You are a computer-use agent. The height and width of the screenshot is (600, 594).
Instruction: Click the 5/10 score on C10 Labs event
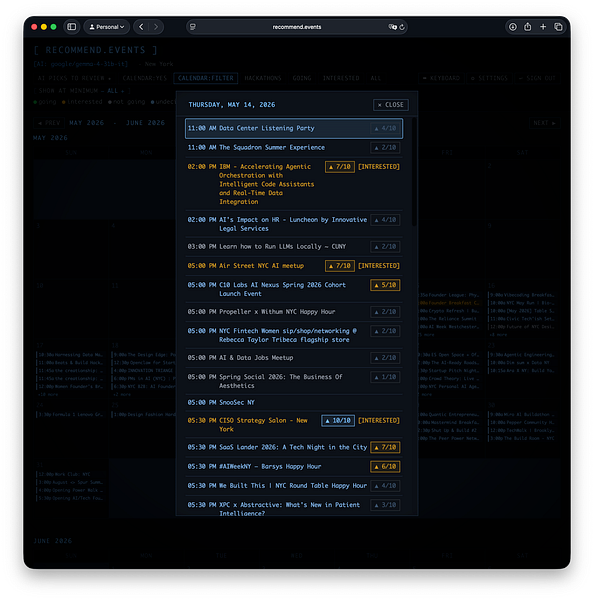point(385,285)
